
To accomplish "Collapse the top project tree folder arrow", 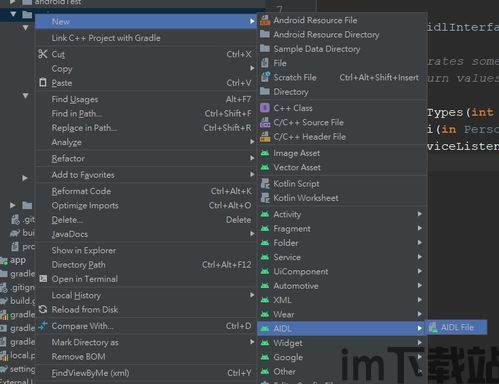I will click(x=13, y=14).
